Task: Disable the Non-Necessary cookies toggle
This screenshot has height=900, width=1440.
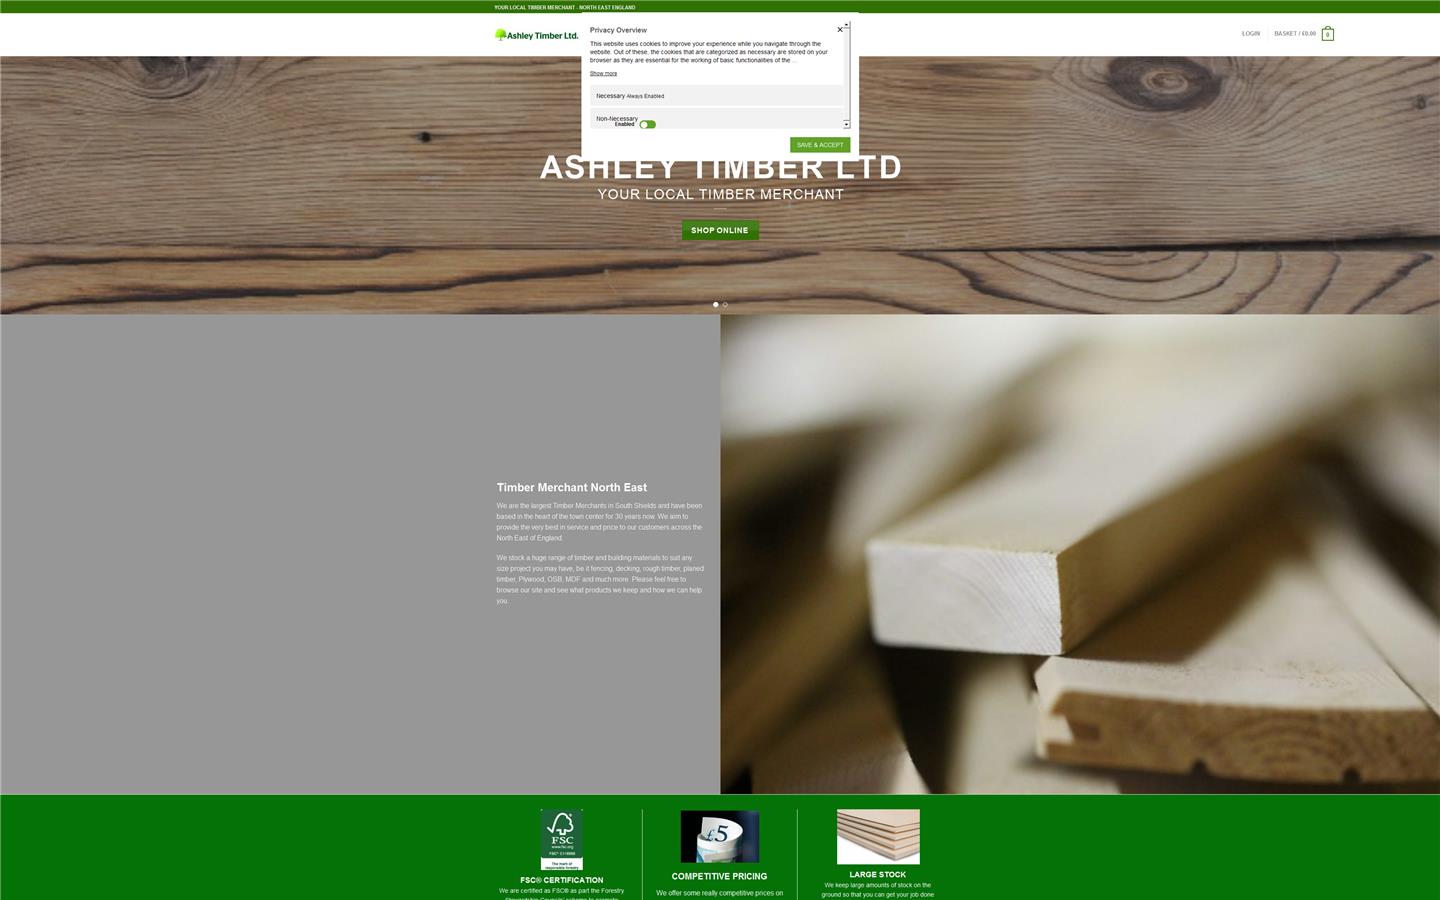Action: coord(648,124)
